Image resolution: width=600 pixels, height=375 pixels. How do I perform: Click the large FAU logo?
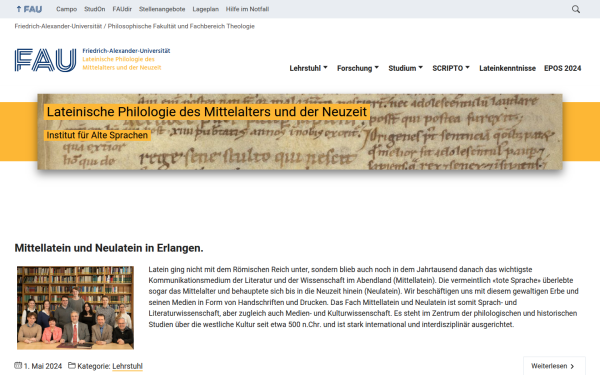pyautogui.click(x=46, y=60)
